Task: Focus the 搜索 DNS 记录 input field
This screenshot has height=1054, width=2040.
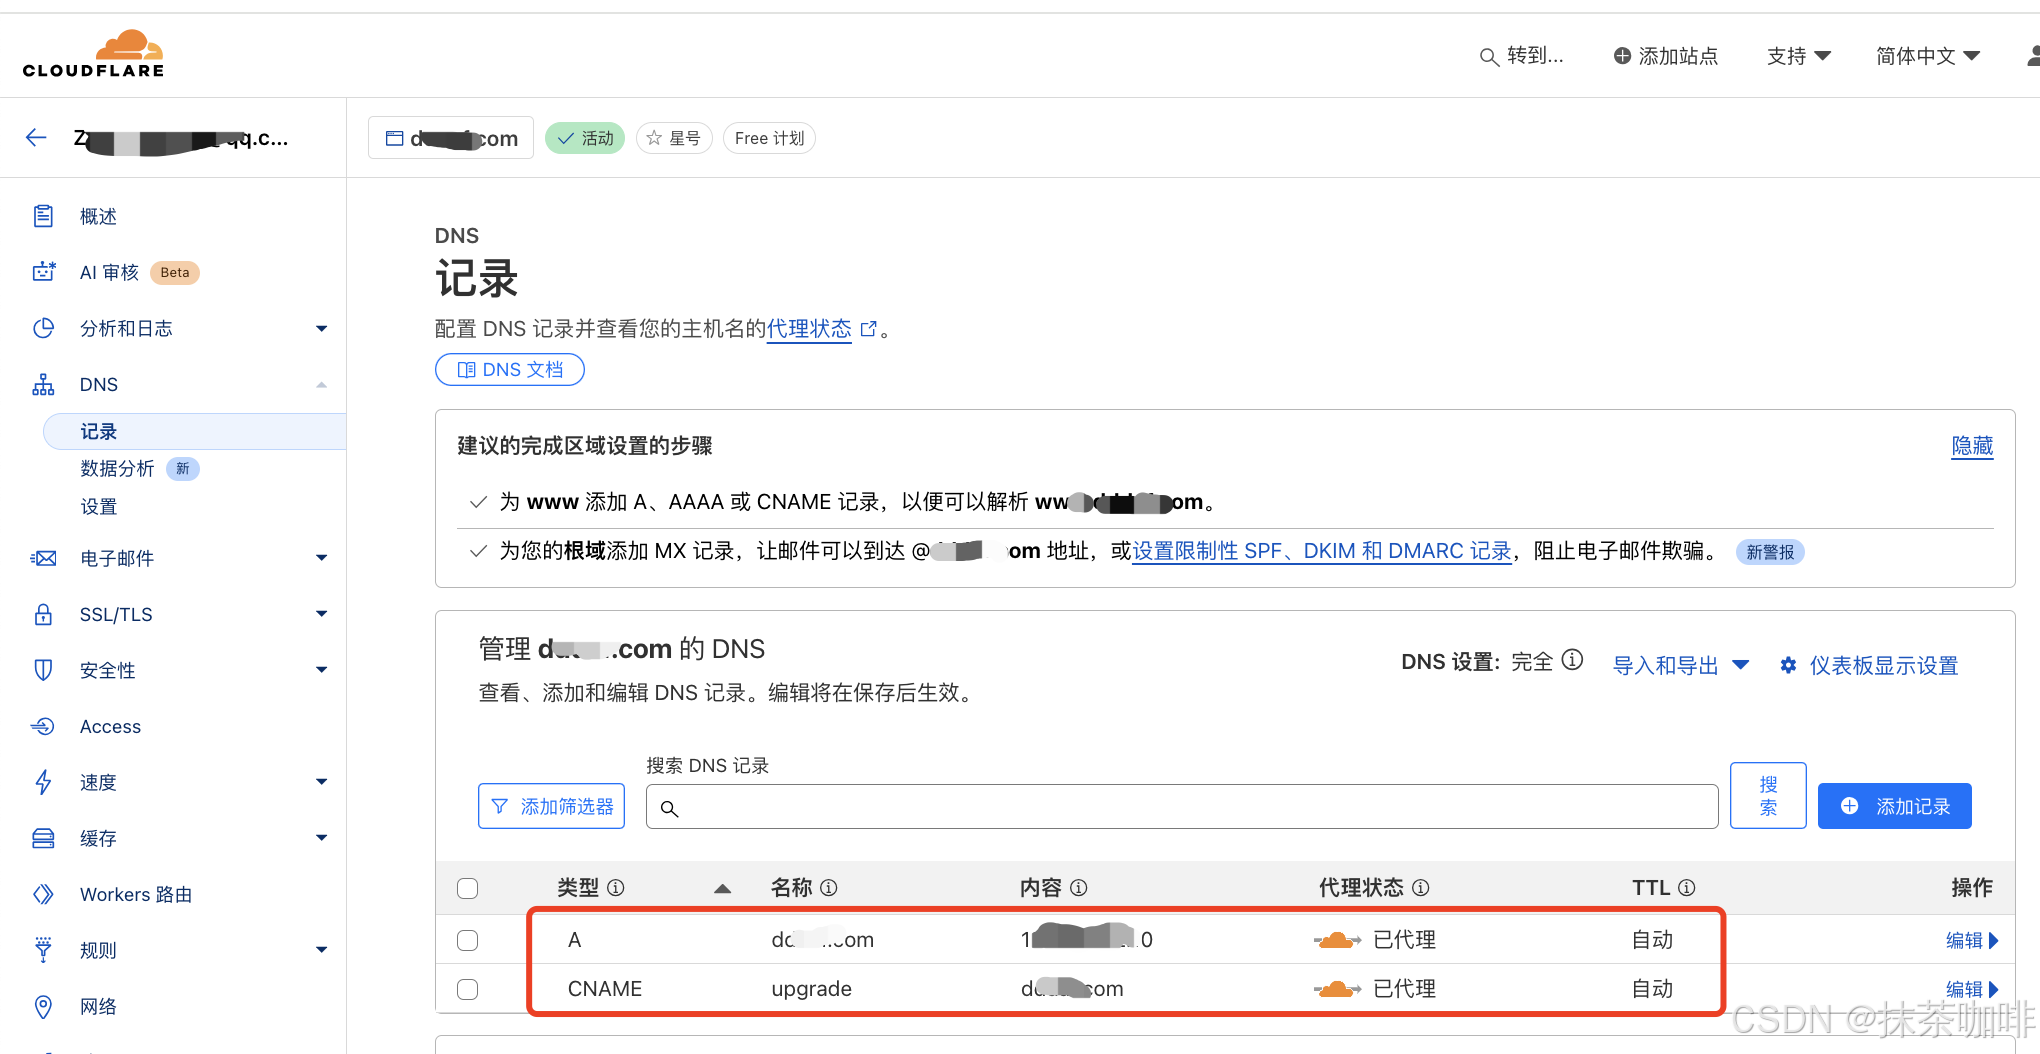Action: [x=1182, y=807]
